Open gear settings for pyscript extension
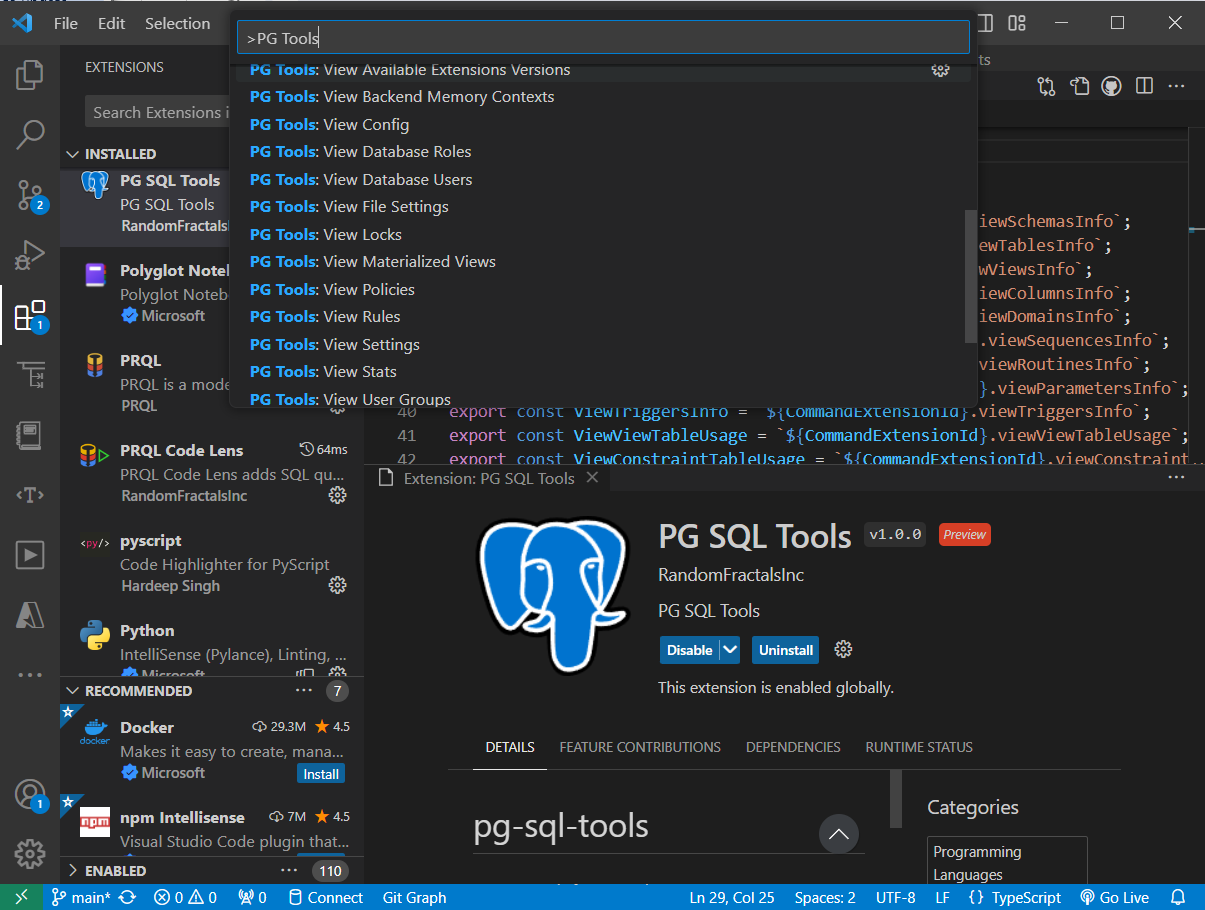This screenshot has width=1205, height=910. 338,585
